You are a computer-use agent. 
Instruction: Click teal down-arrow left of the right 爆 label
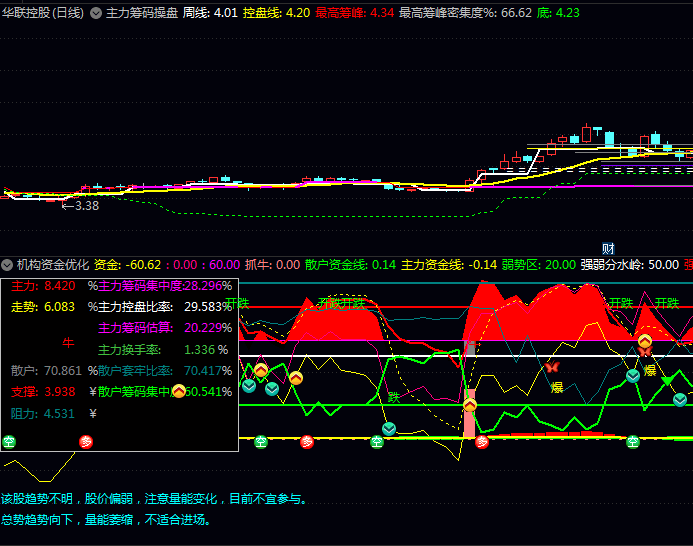click(x=633, y=376)
